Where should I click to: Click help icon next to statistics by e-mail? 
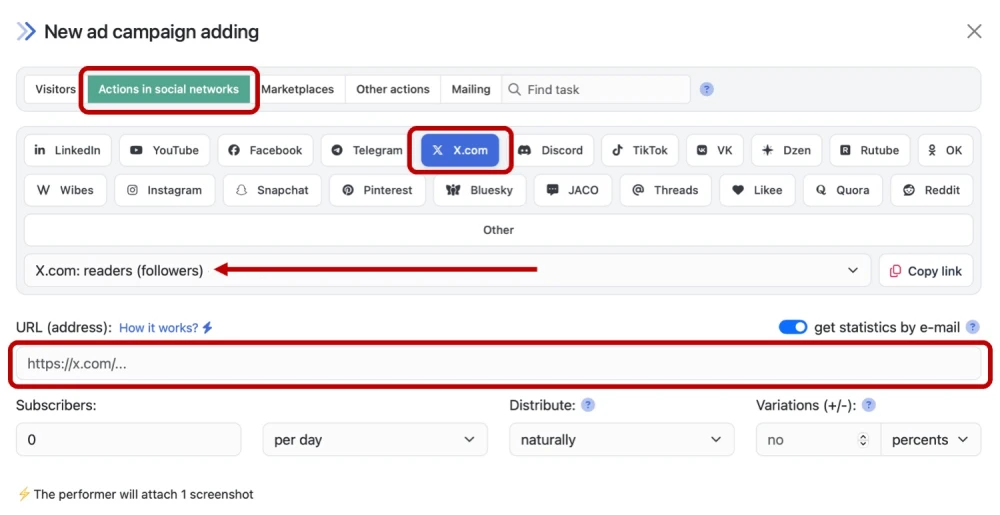click(x=973, y=327)
